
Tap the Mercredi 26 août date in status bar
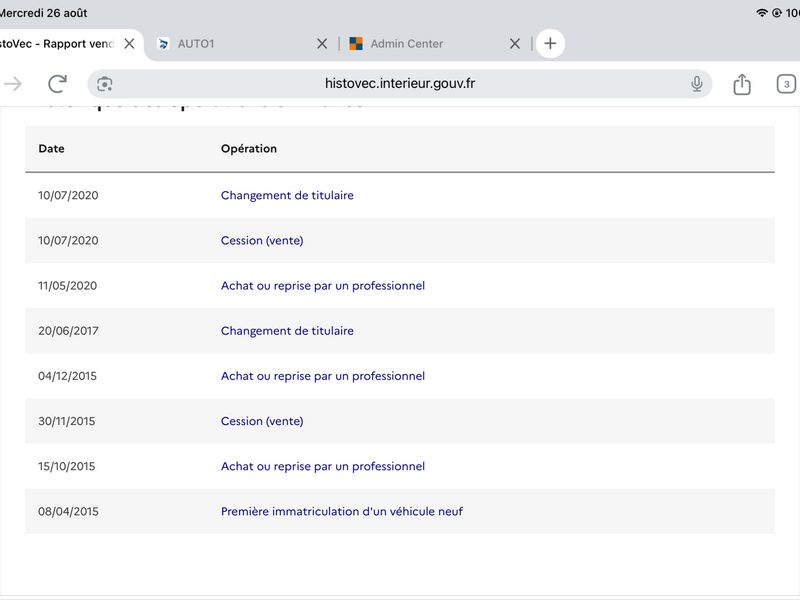43,13
